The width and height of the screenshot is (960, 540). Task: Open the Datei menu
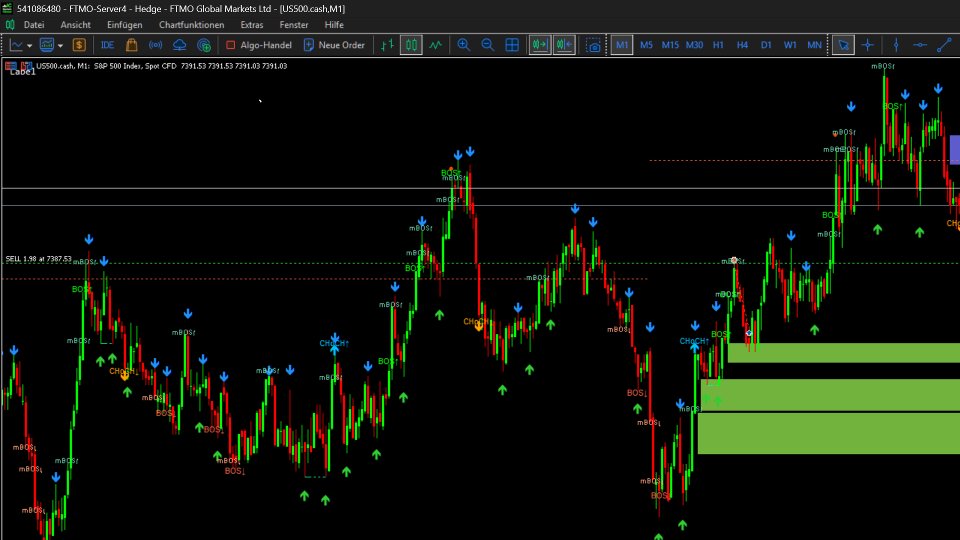(x=34, y=25)
